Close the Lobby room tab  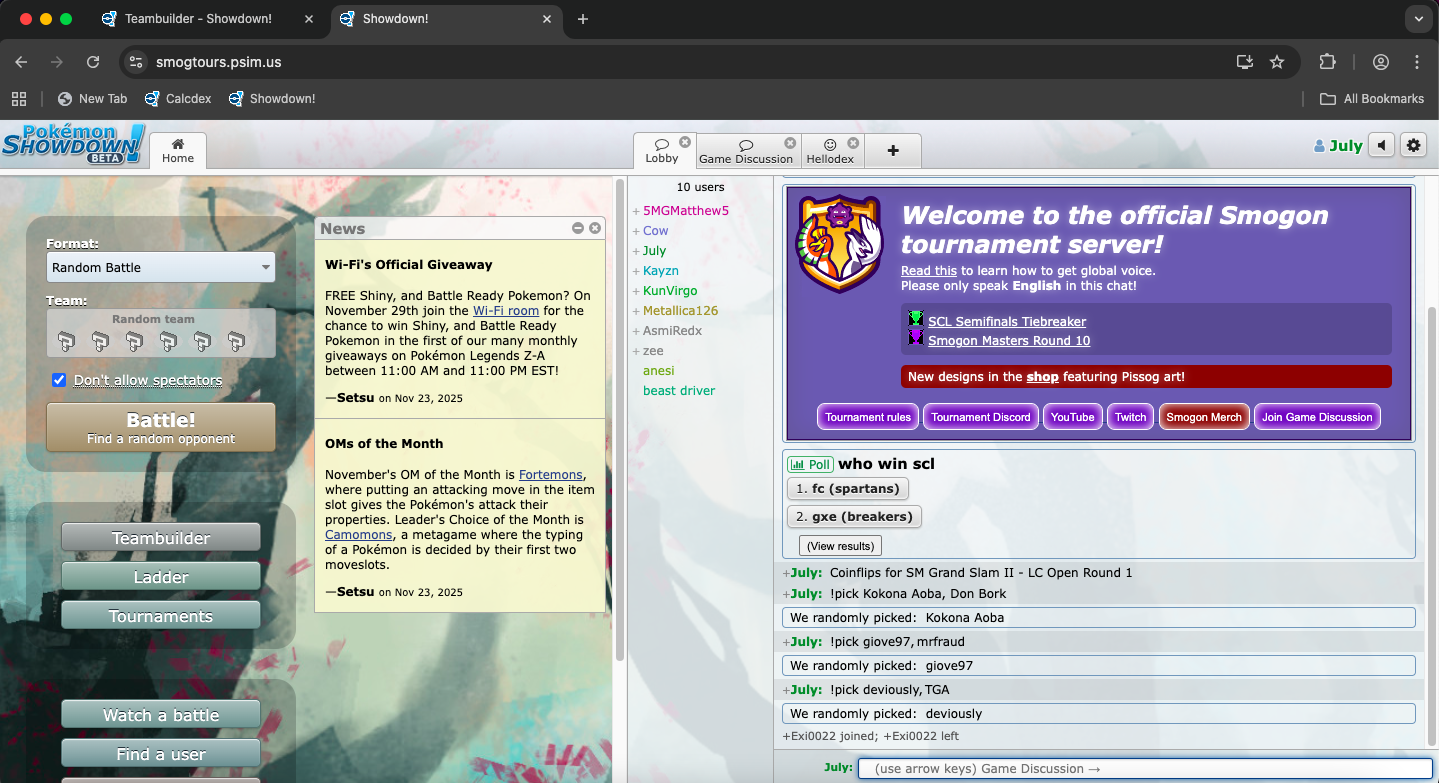(x=685, y=143)
